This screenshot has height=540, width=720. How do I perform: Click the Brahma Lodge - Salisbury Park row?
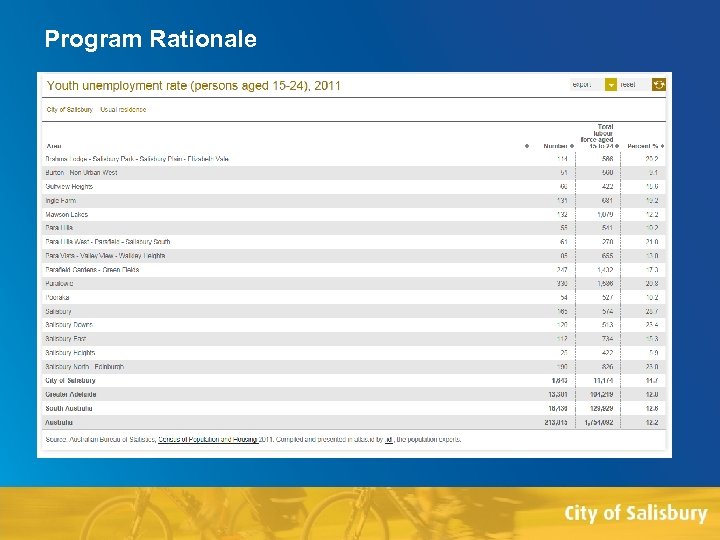354,159
